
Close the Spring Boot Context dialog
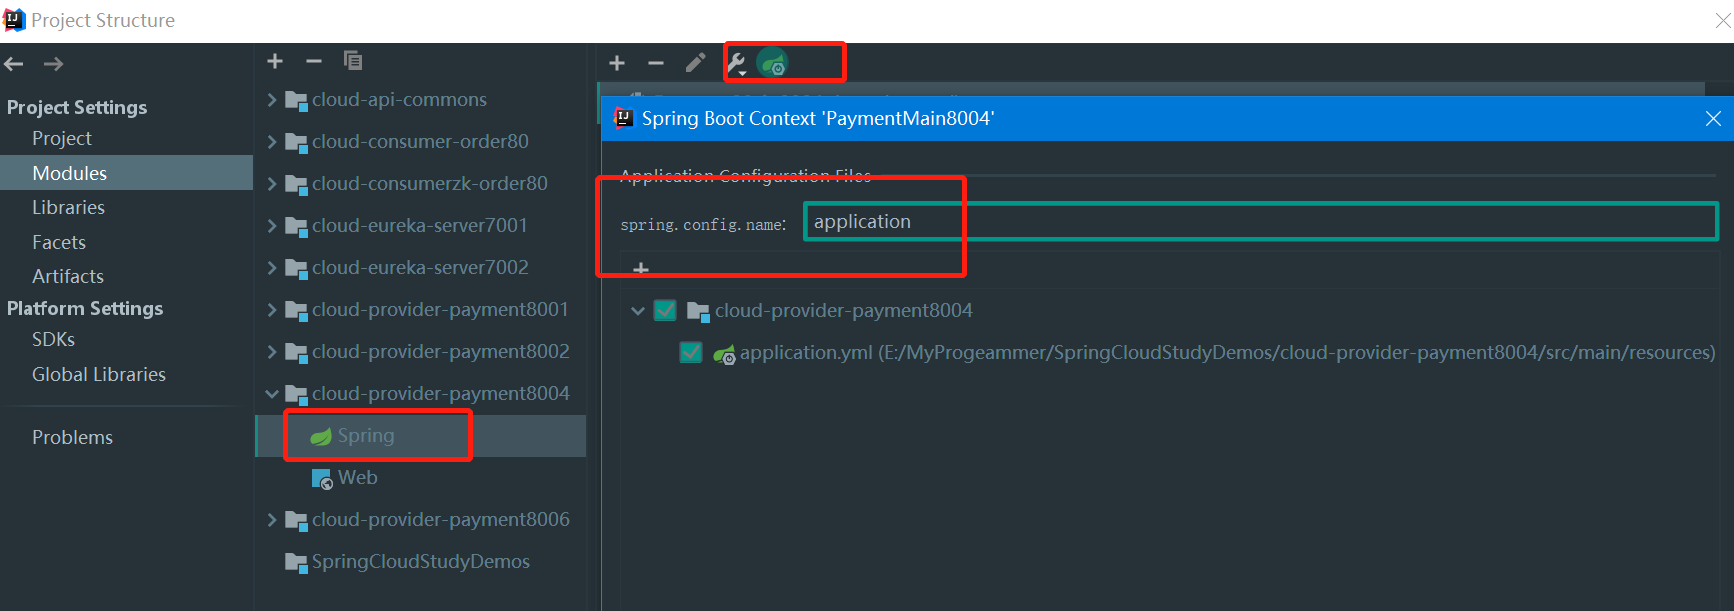tap(1713, 118)
